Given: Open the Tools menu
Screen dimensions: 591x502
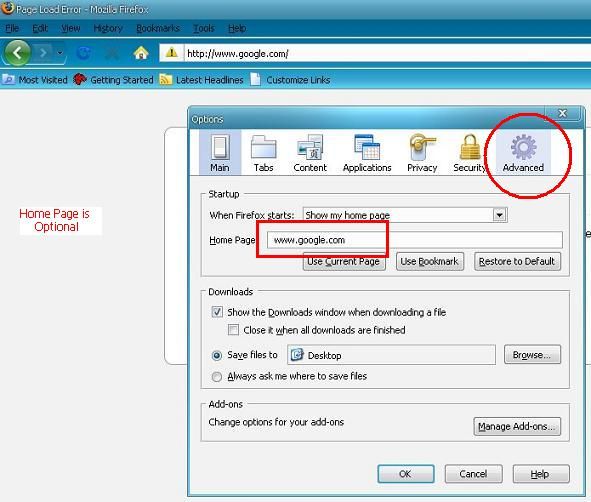Looking at the screenshot, I should 204,28.
